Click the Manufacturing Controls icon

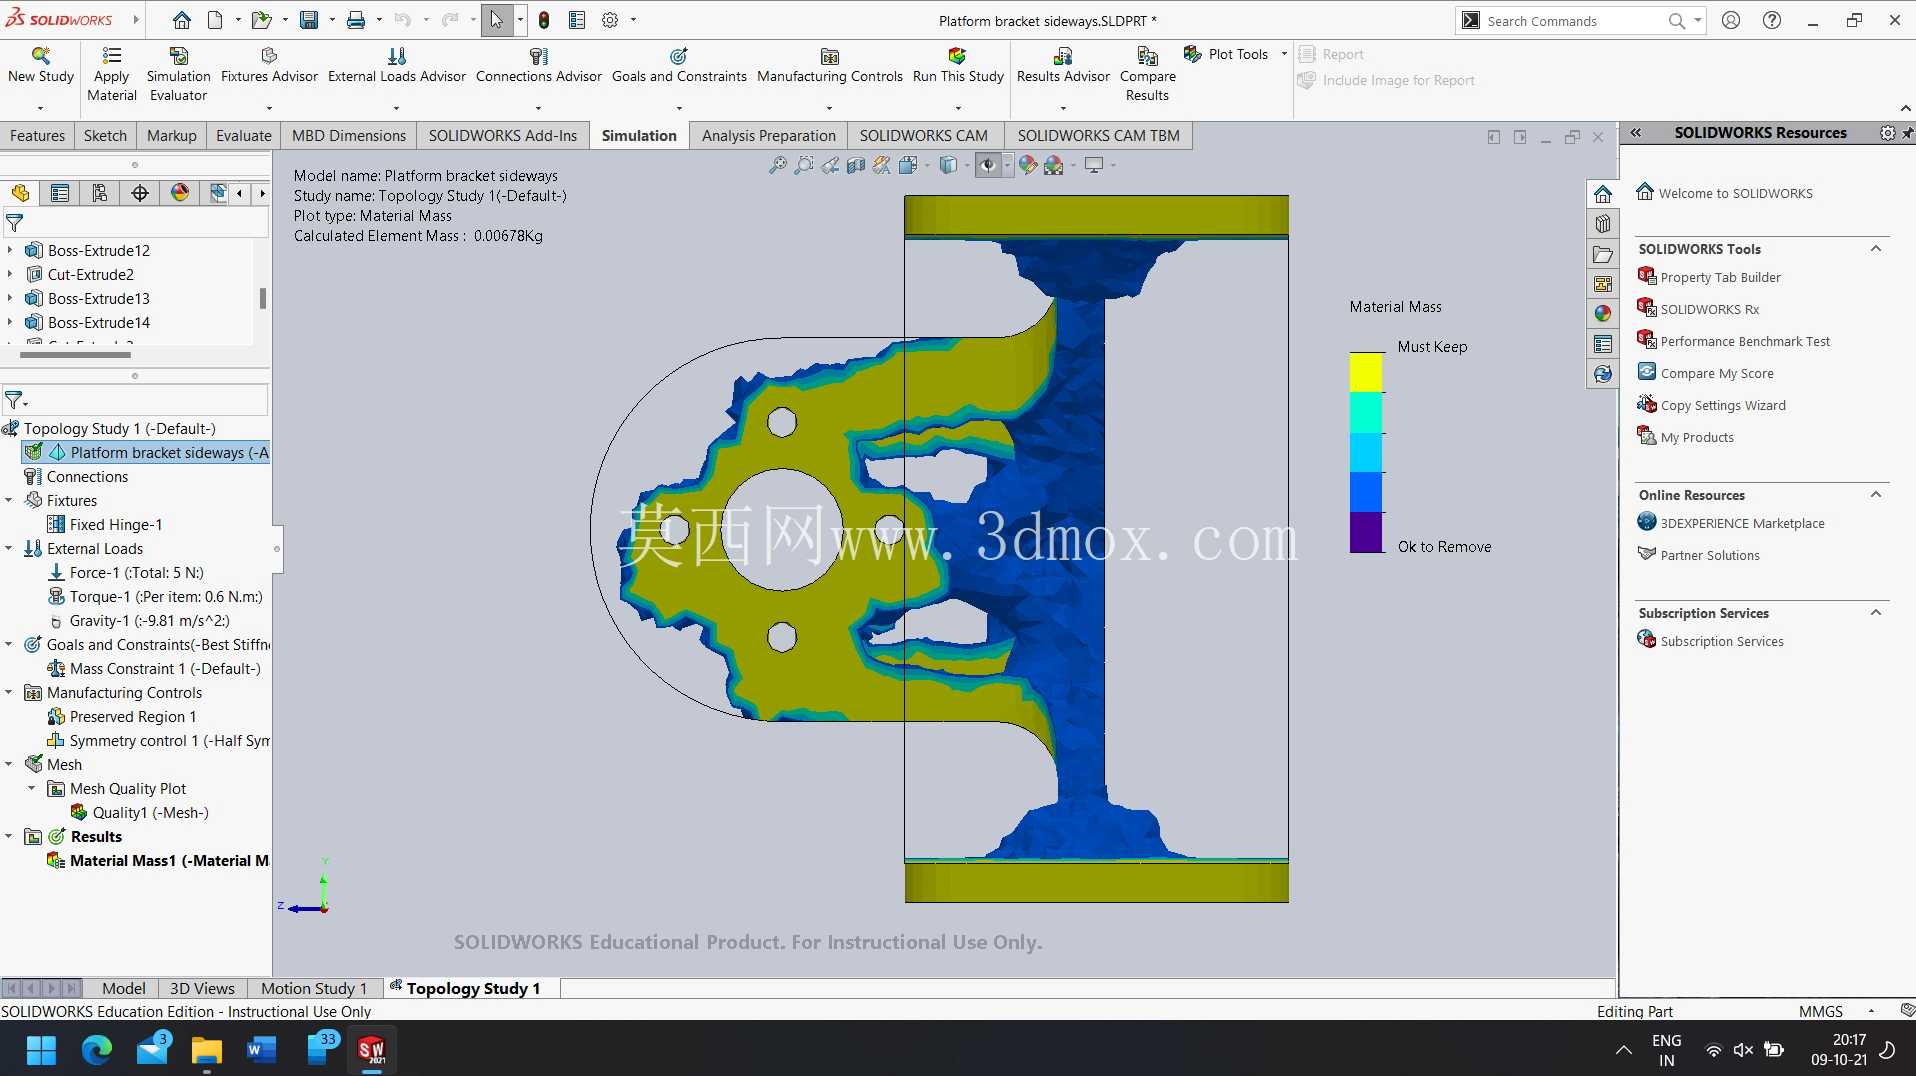[x=830, y=56]
